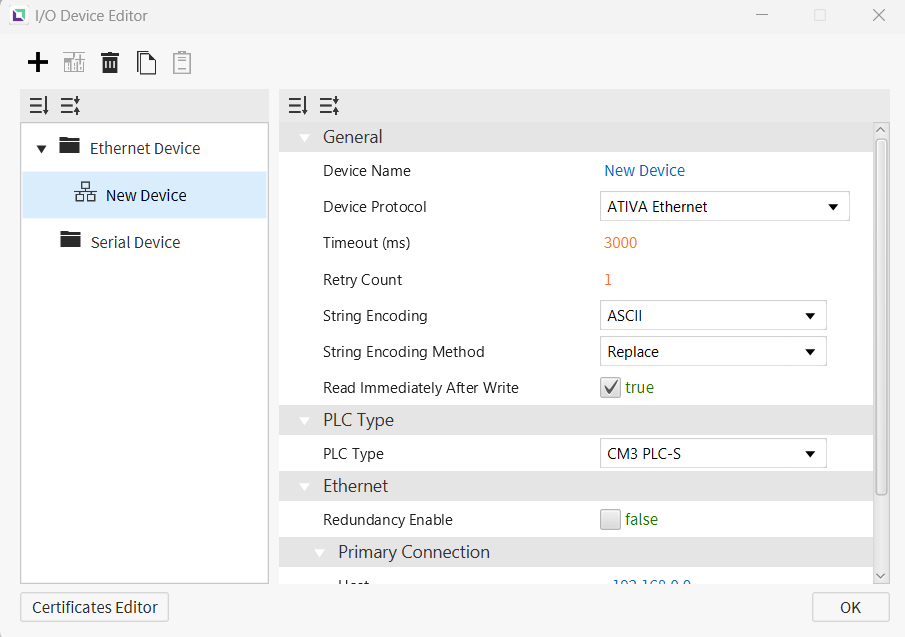
Task: Minimize the I/O Device Editor window
Action: [762, 15]
